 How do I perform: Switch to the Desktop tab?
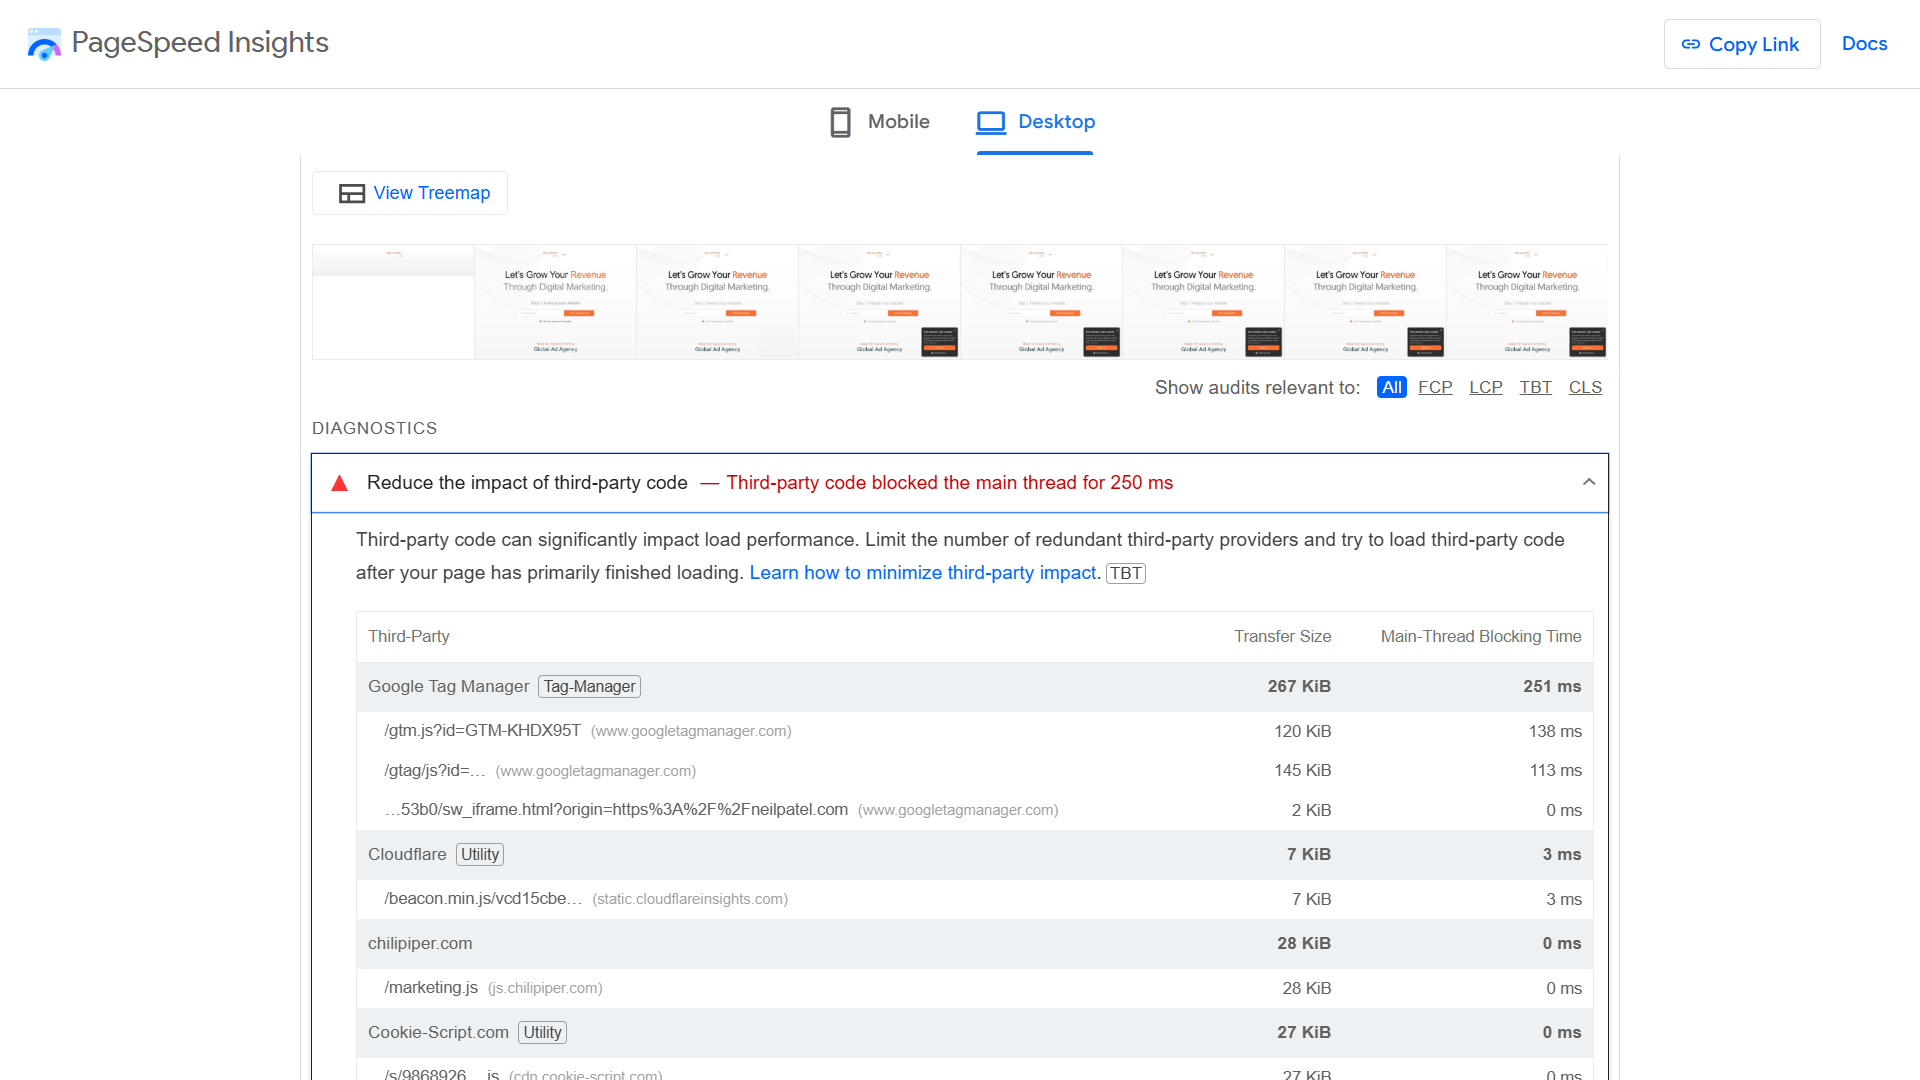(1035, 122)
